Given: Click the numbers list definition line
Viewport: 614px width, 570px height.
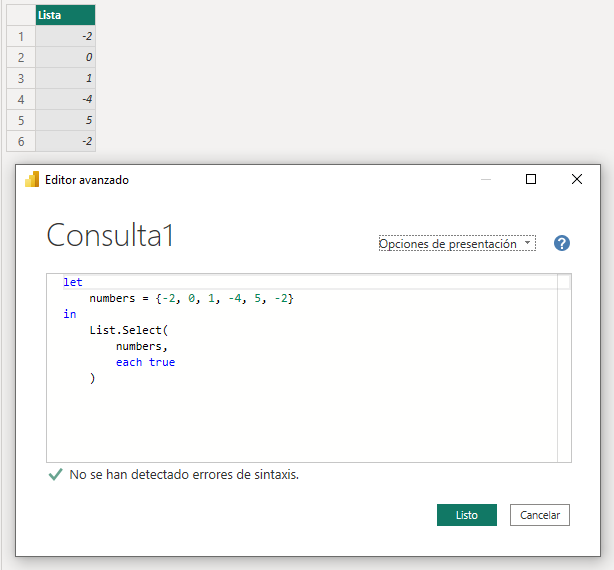Looking at the screenshot, I should click(x=190, y=299).
